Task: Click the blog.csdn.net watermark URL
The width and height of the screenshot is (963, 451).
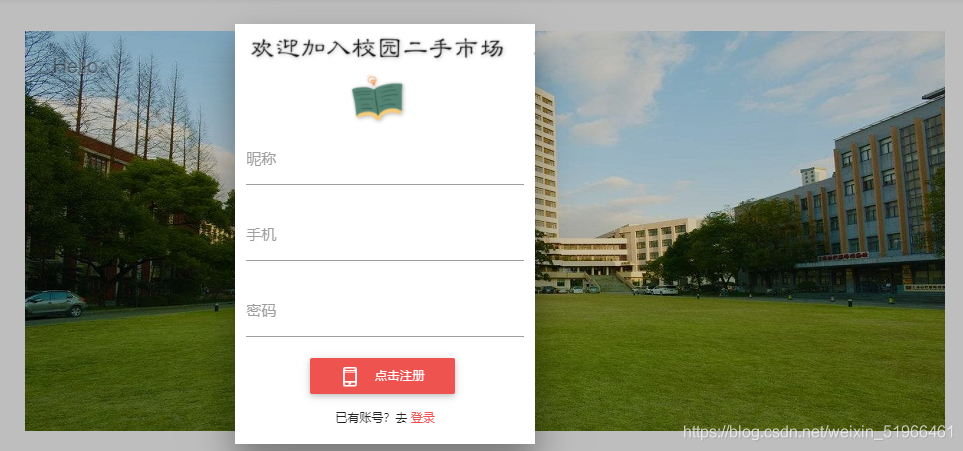Action: point(818,433)
